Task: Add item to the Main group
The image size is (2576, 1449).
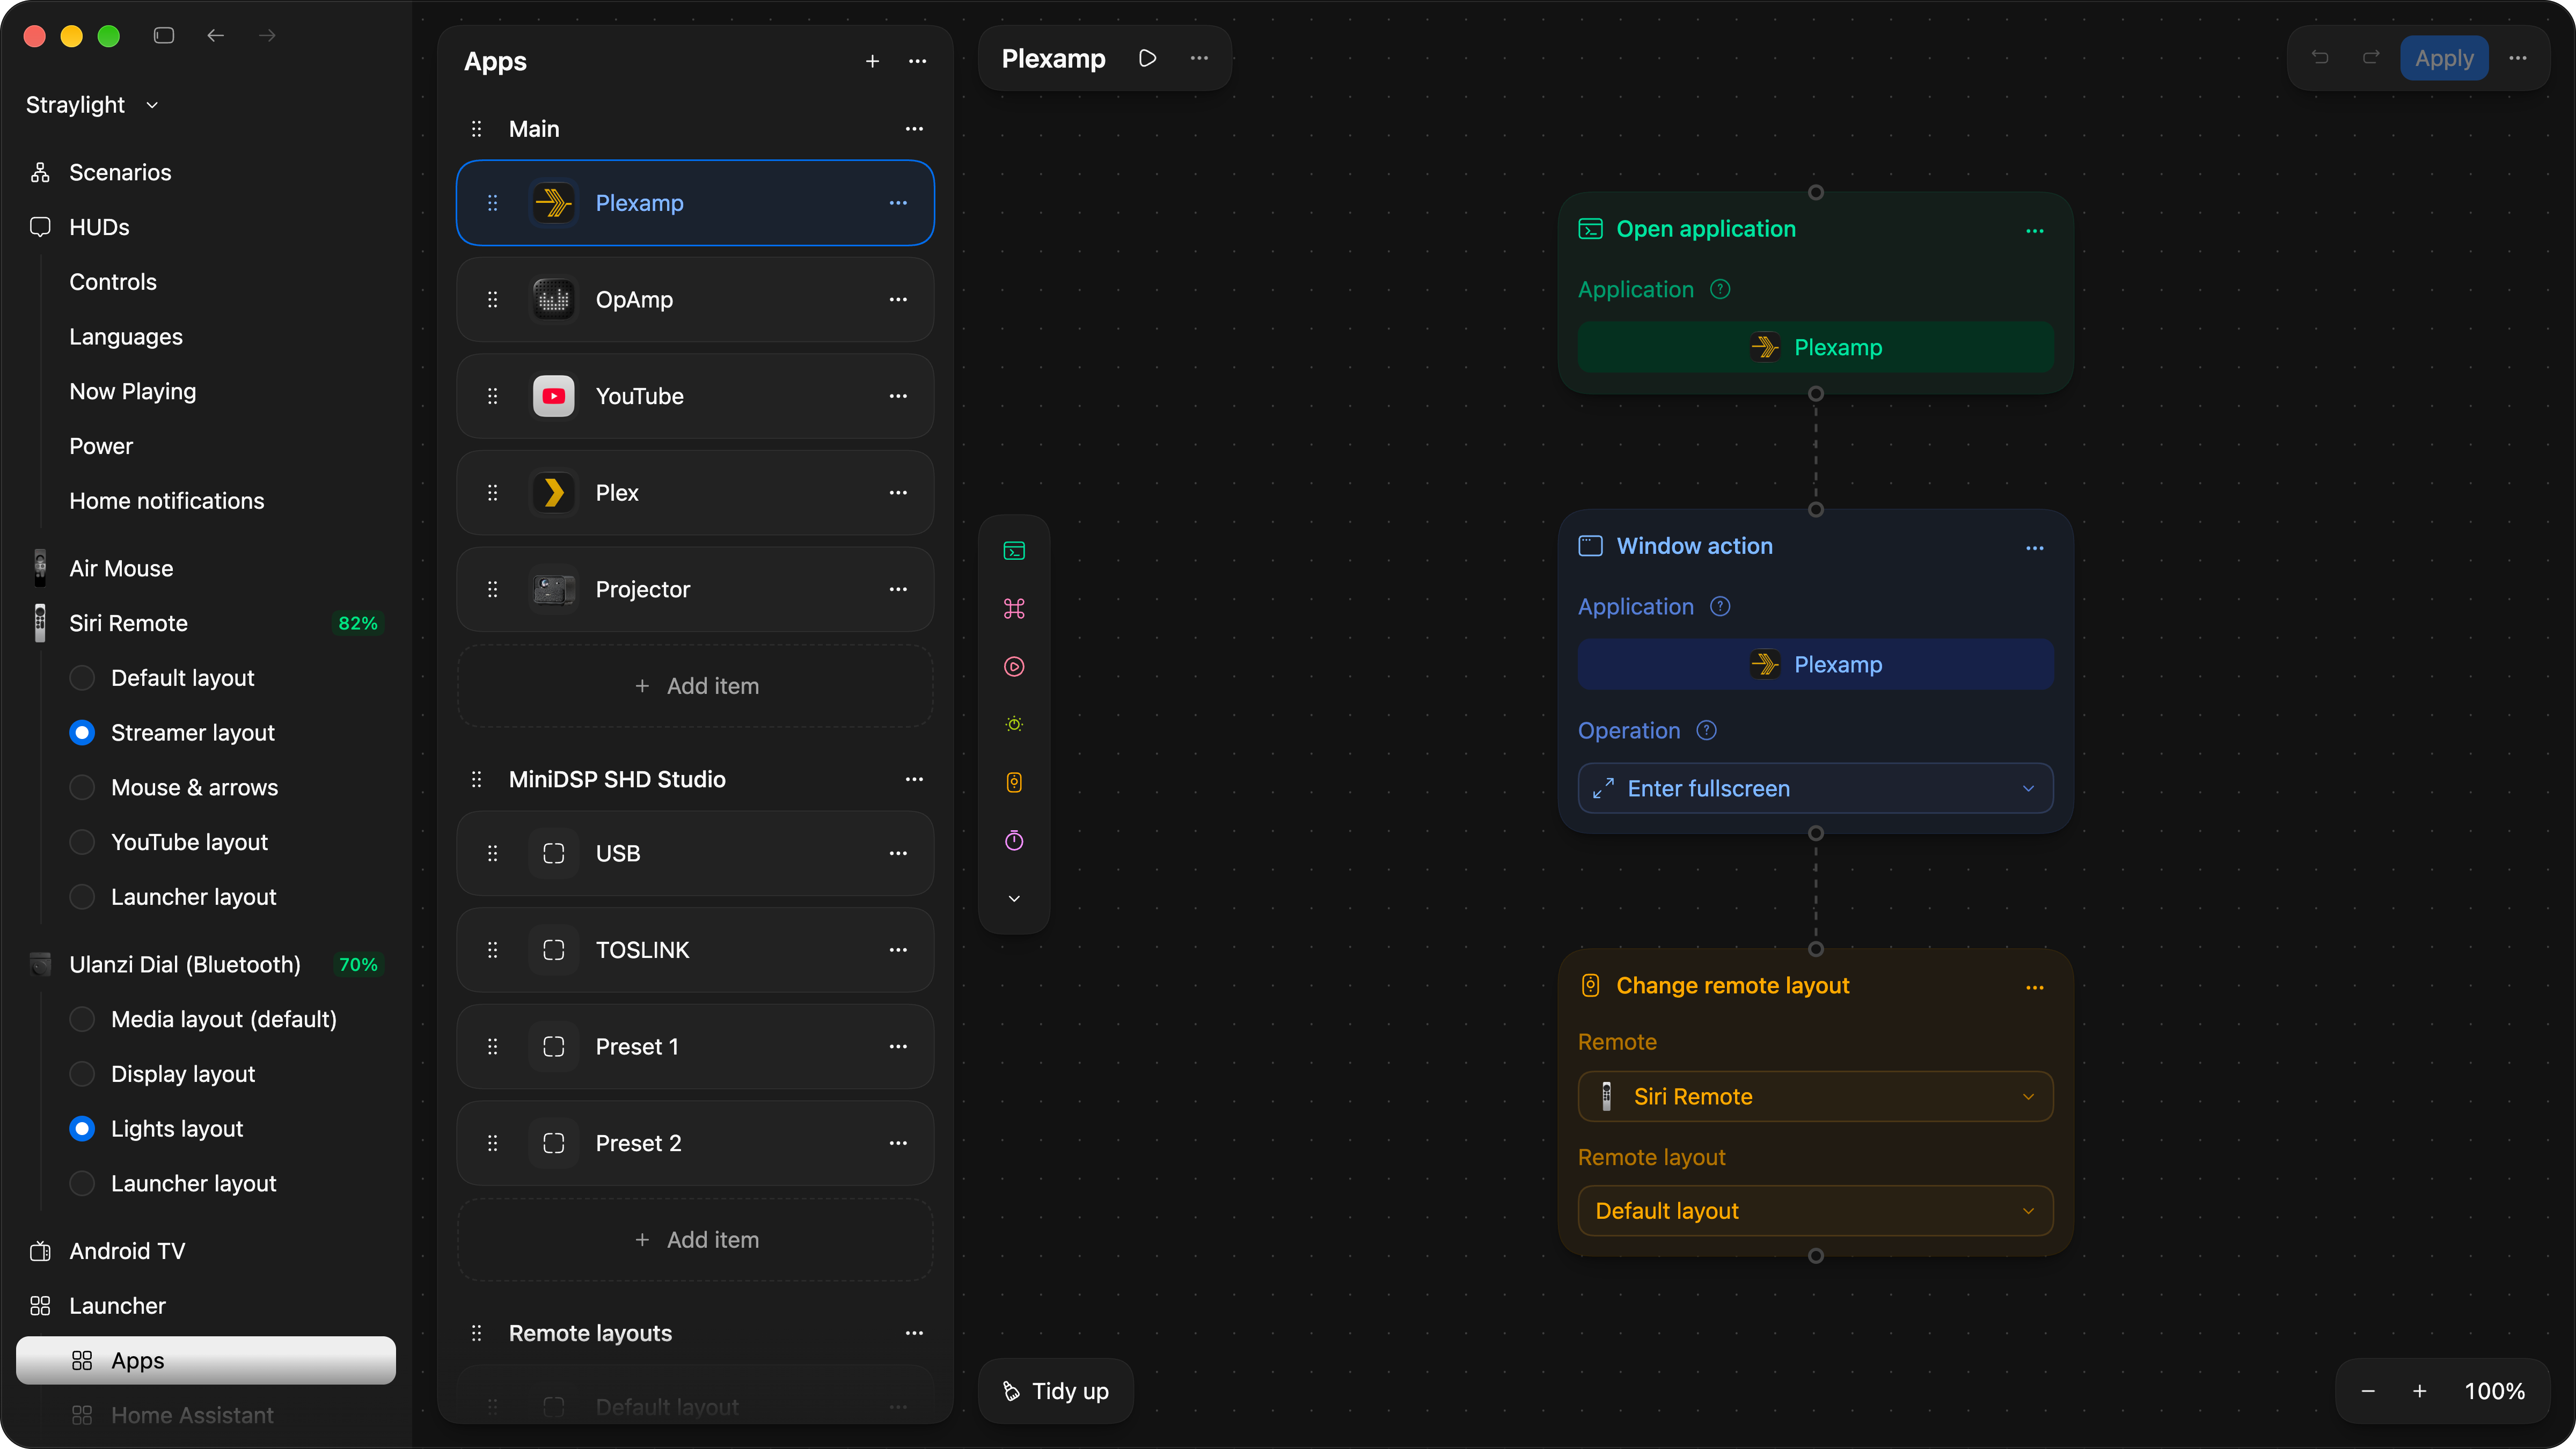Action: [695, 687]
